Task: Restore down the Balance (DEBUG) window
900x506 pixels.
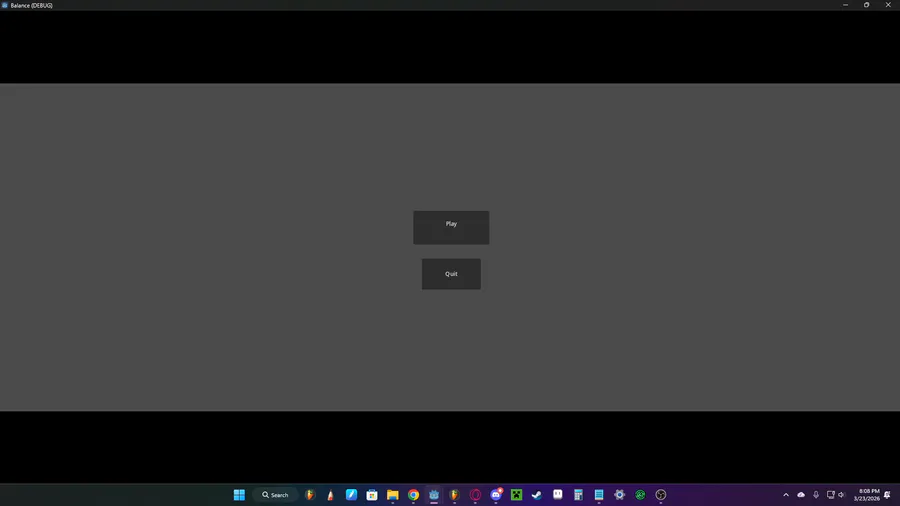Action: tap(867, 5)
